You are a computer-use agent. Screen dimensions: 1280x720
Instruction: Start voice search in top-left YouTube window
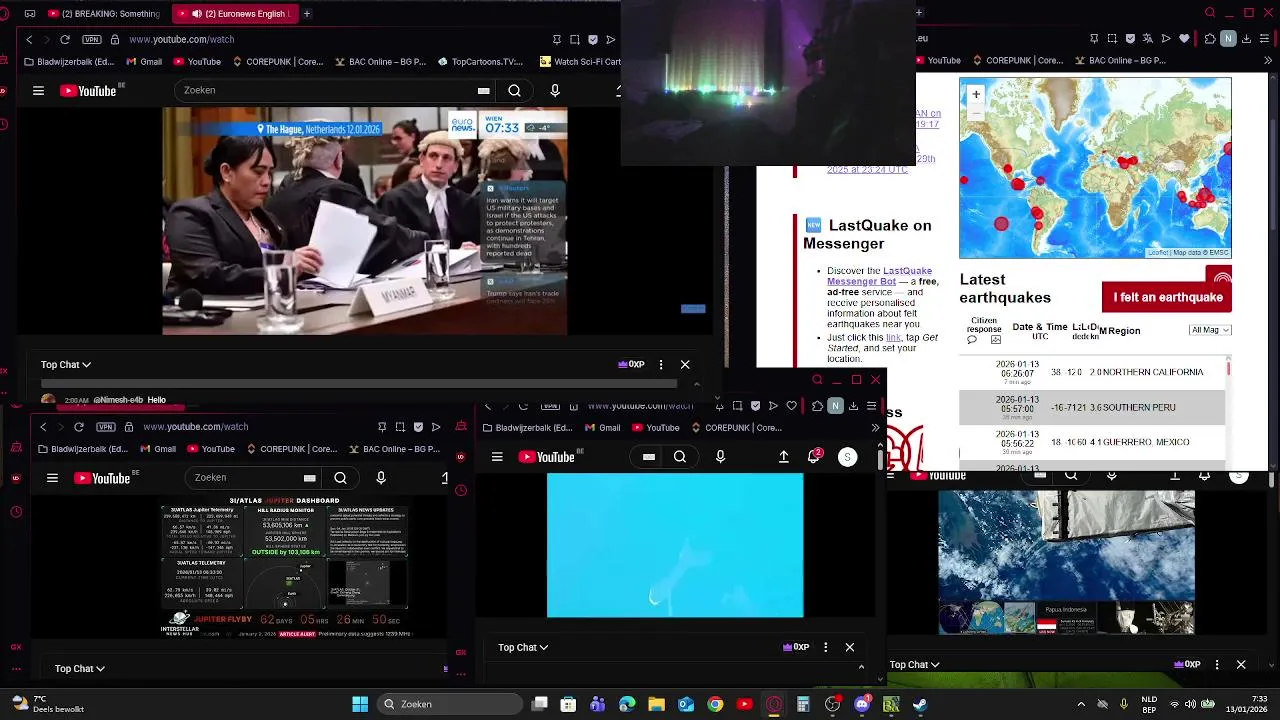[x=555, y=90]
